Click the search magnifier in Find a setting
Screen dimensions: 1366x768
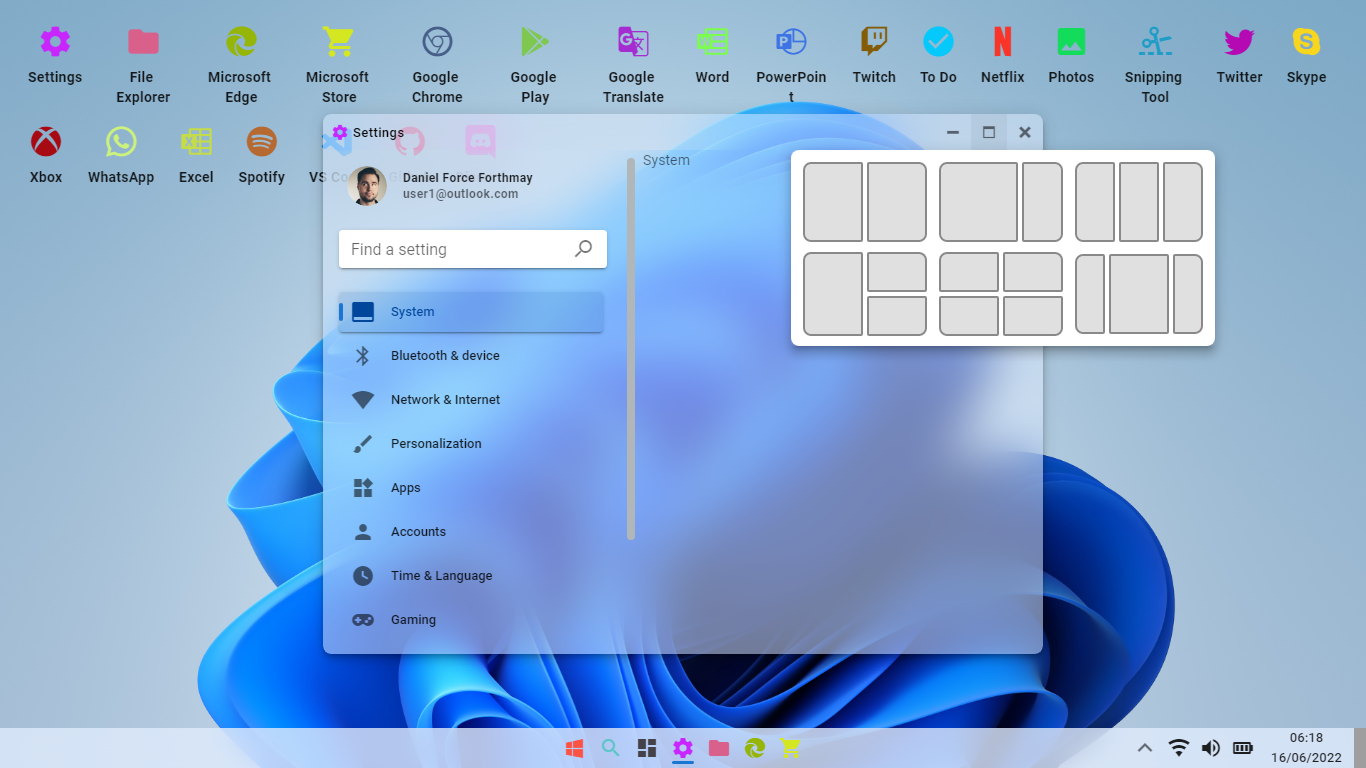click(584, 249)
